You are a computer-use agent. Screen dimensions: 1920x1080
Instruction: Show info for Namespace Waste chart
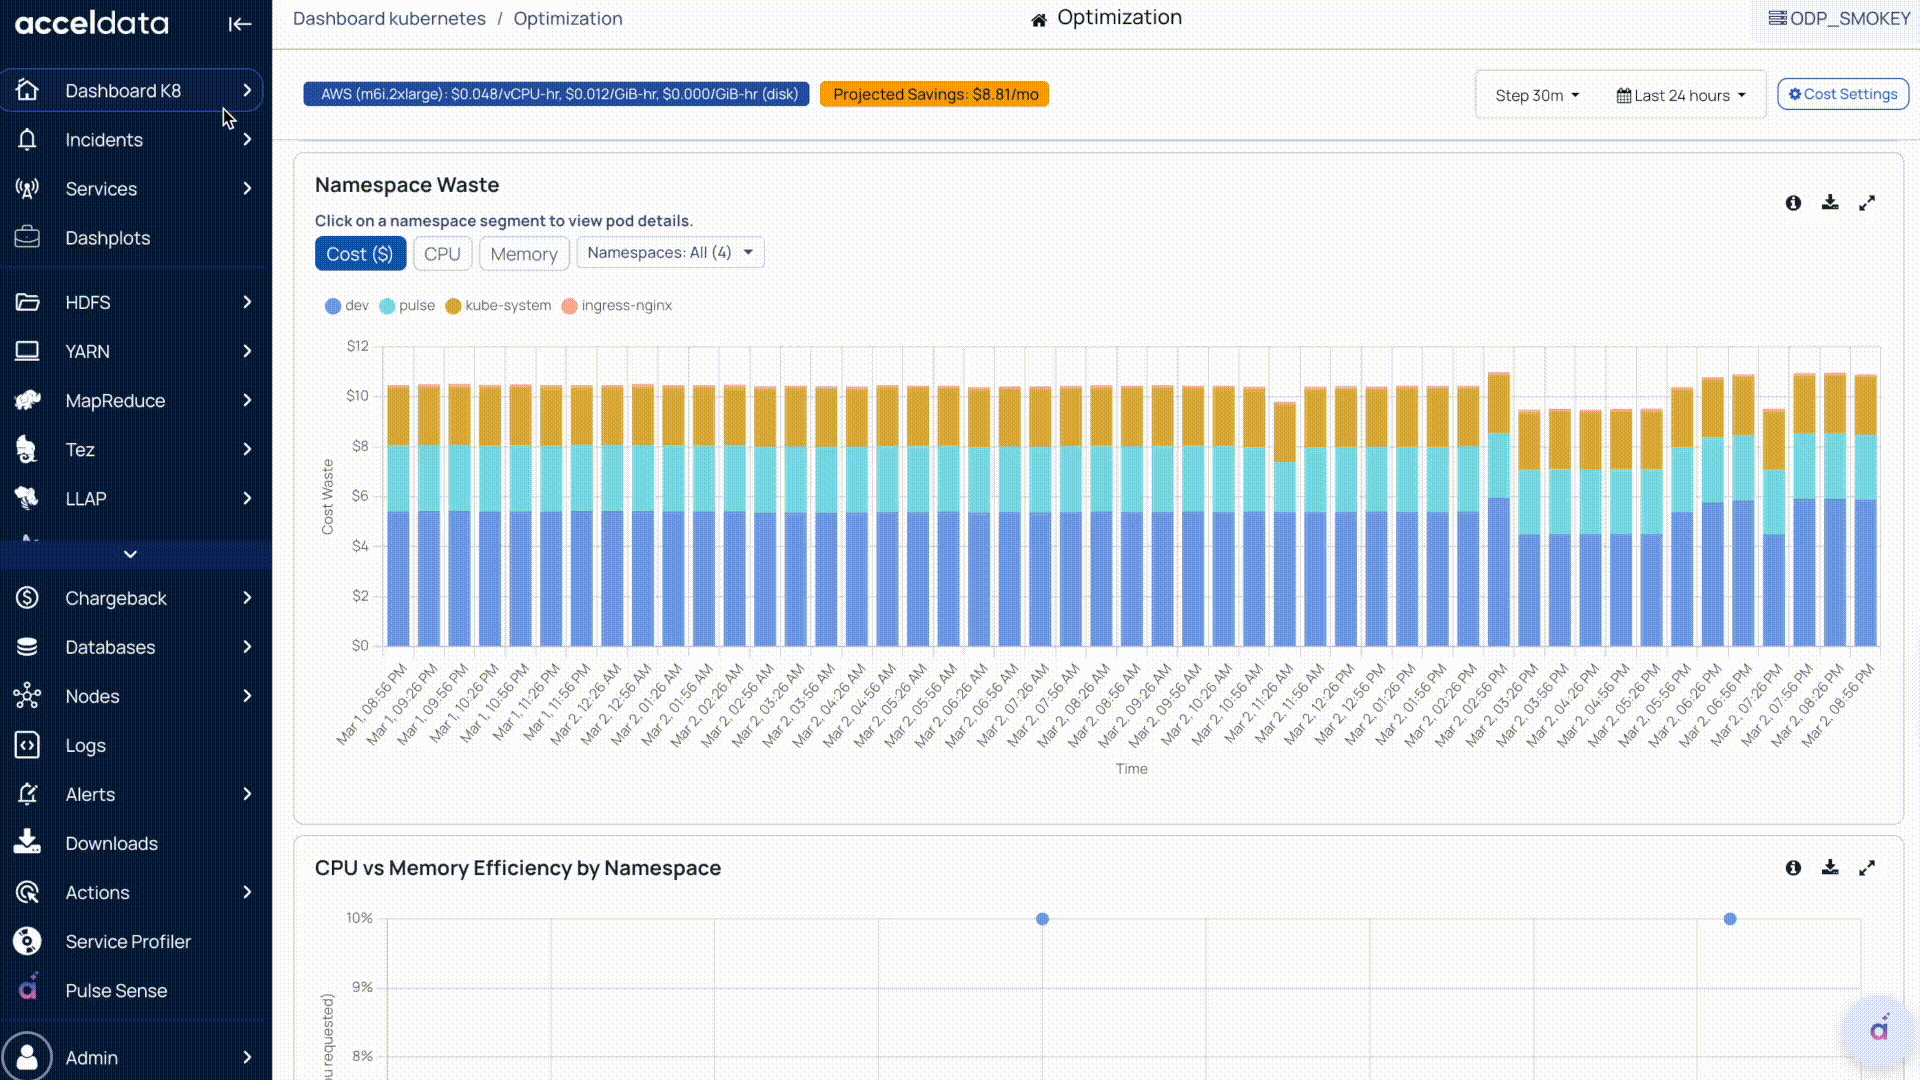[x=1793, y=203]
